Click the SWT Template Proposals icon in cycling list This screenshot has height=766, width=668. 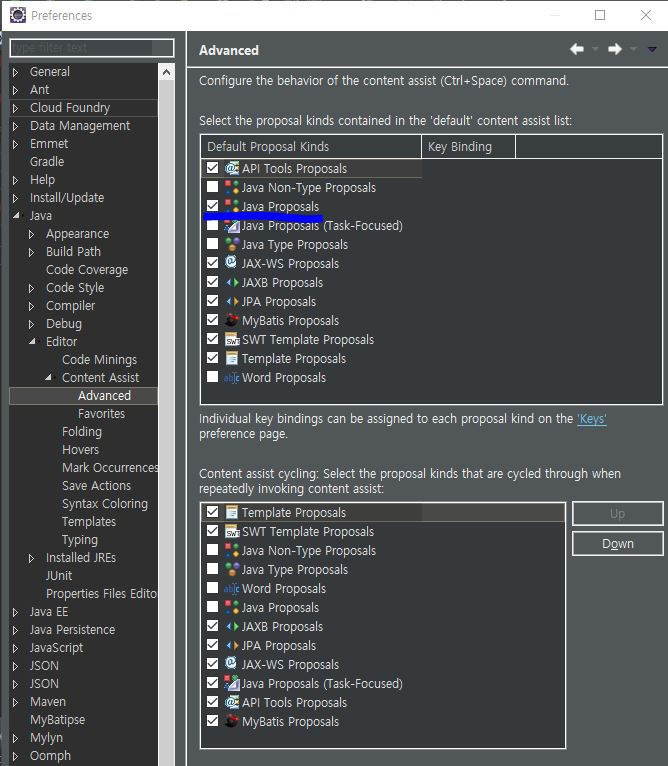tap(232, 532)
